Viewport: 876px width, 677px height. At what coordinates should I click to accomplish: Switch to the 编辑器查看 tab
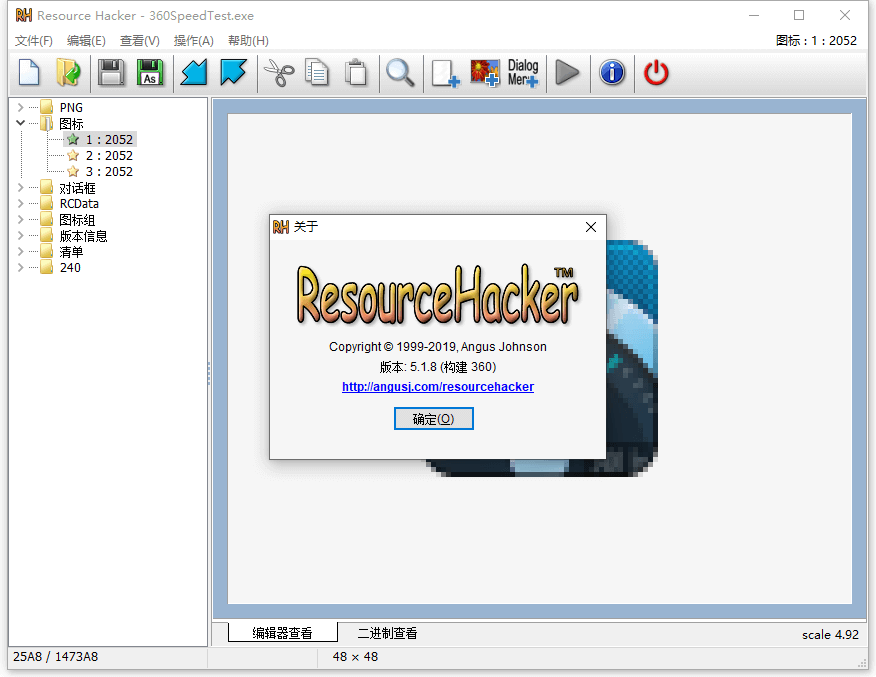pos(282,633)
